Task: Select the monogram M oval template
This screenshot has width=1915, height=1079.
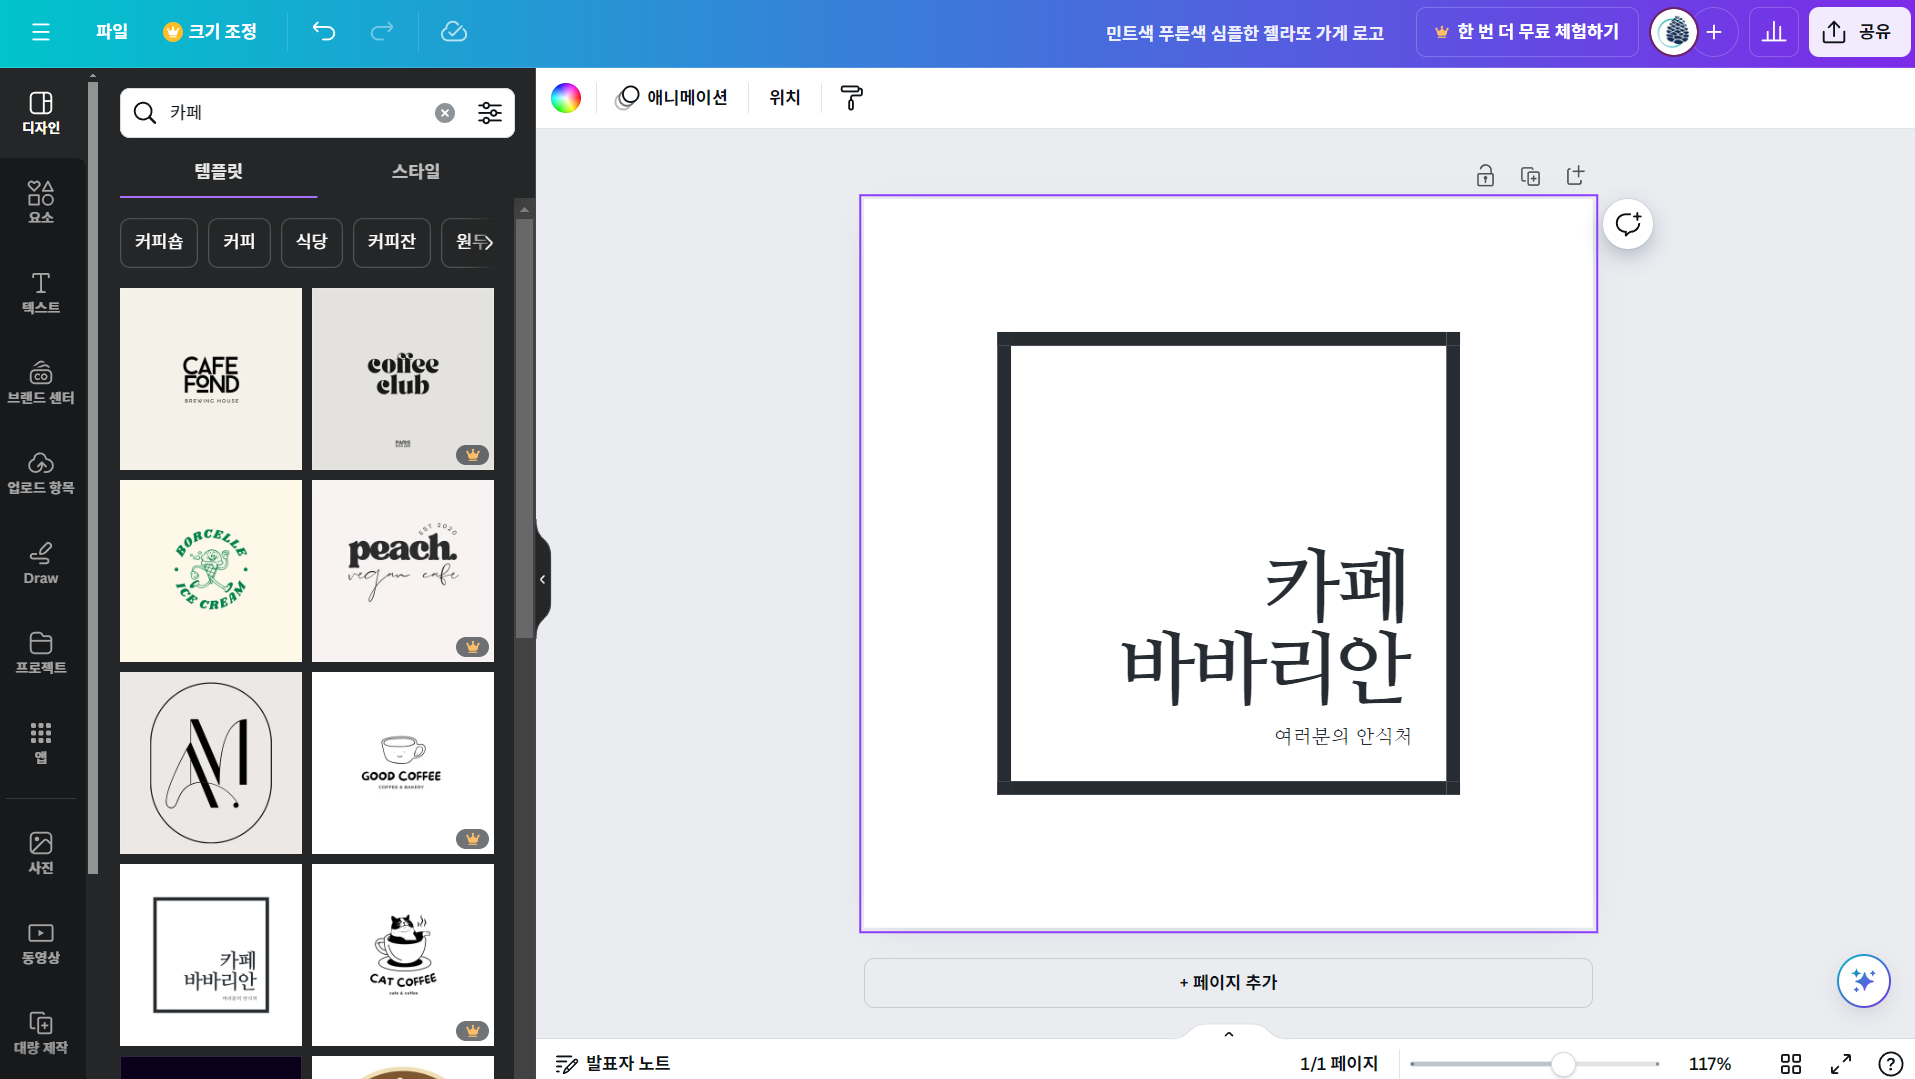Action: pos(211,763)
